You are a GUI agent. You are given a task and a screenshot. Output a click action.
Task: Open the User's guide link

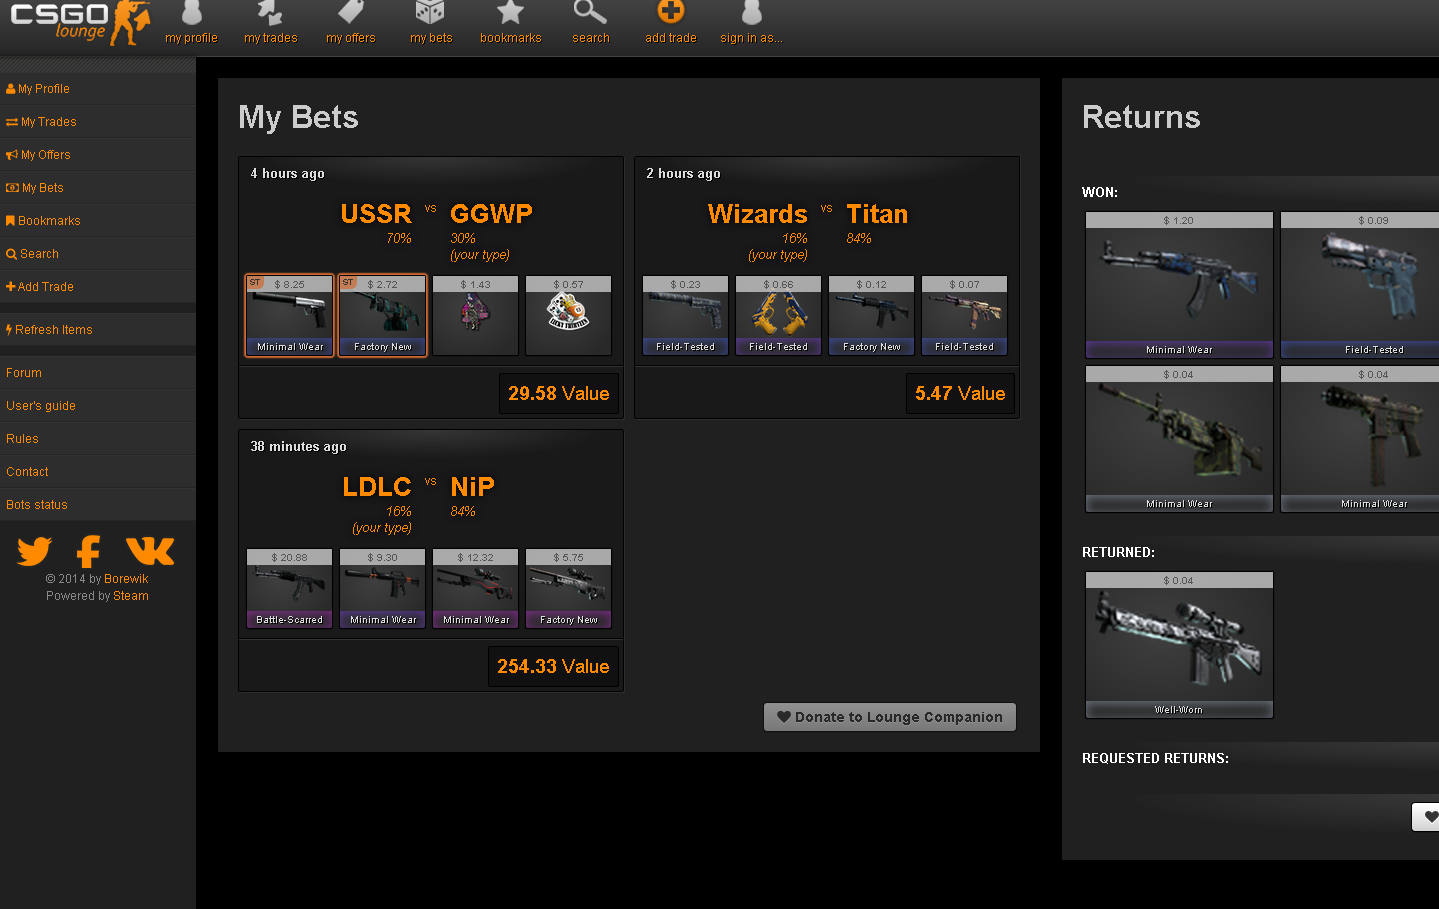[98, 406]
